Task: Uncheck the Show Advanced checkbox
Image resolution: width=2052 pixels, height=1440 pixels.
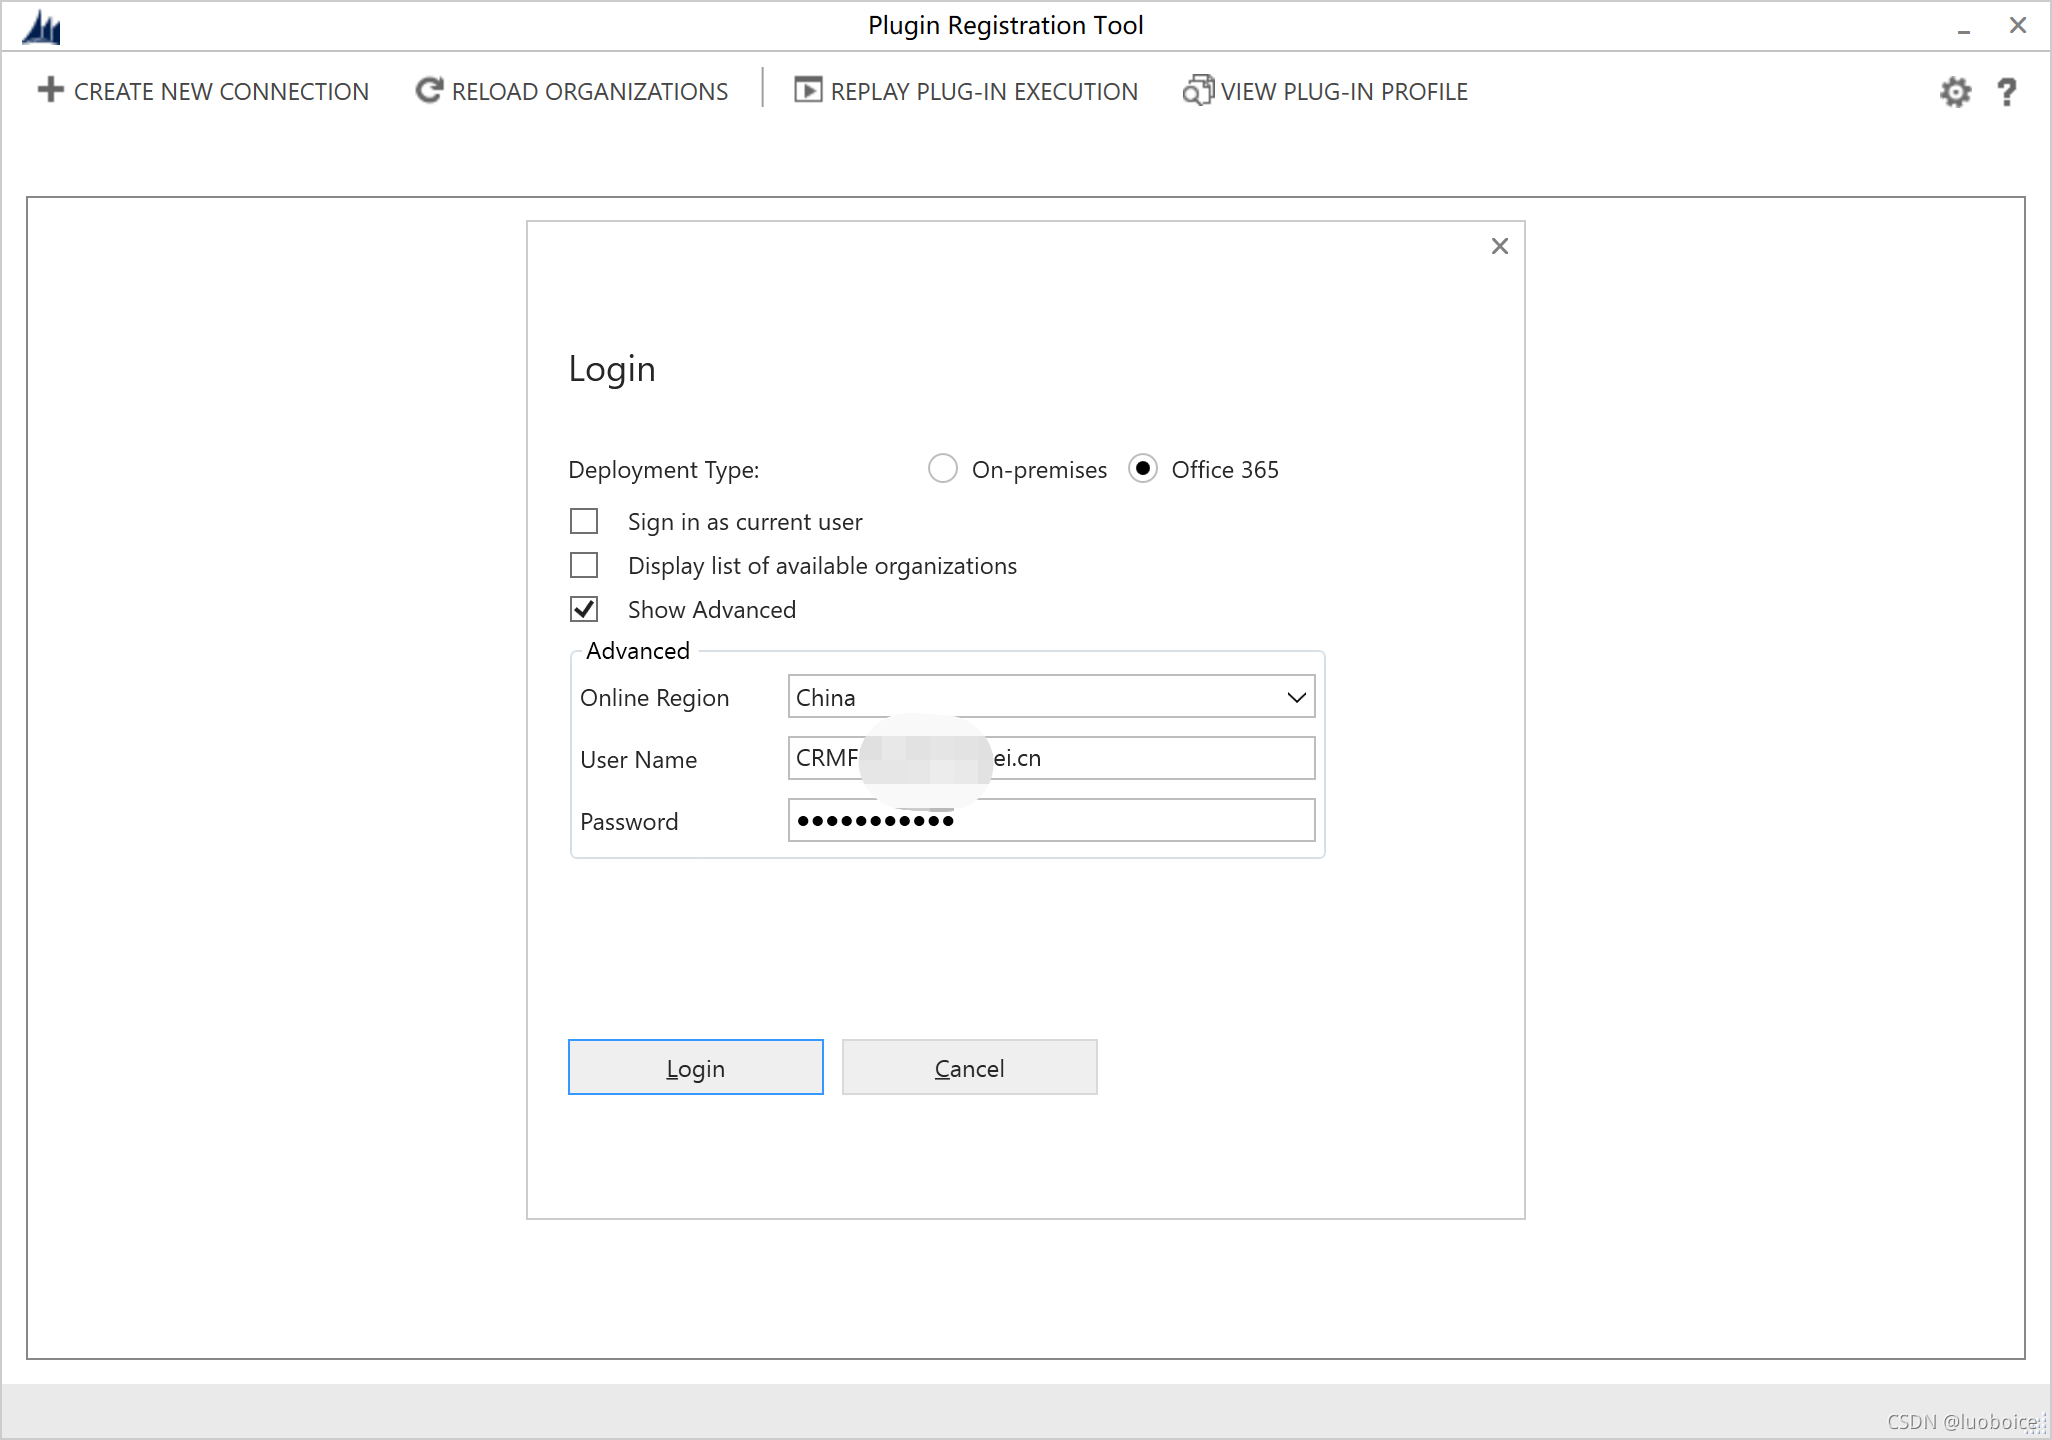Action: tap(584, 610)
